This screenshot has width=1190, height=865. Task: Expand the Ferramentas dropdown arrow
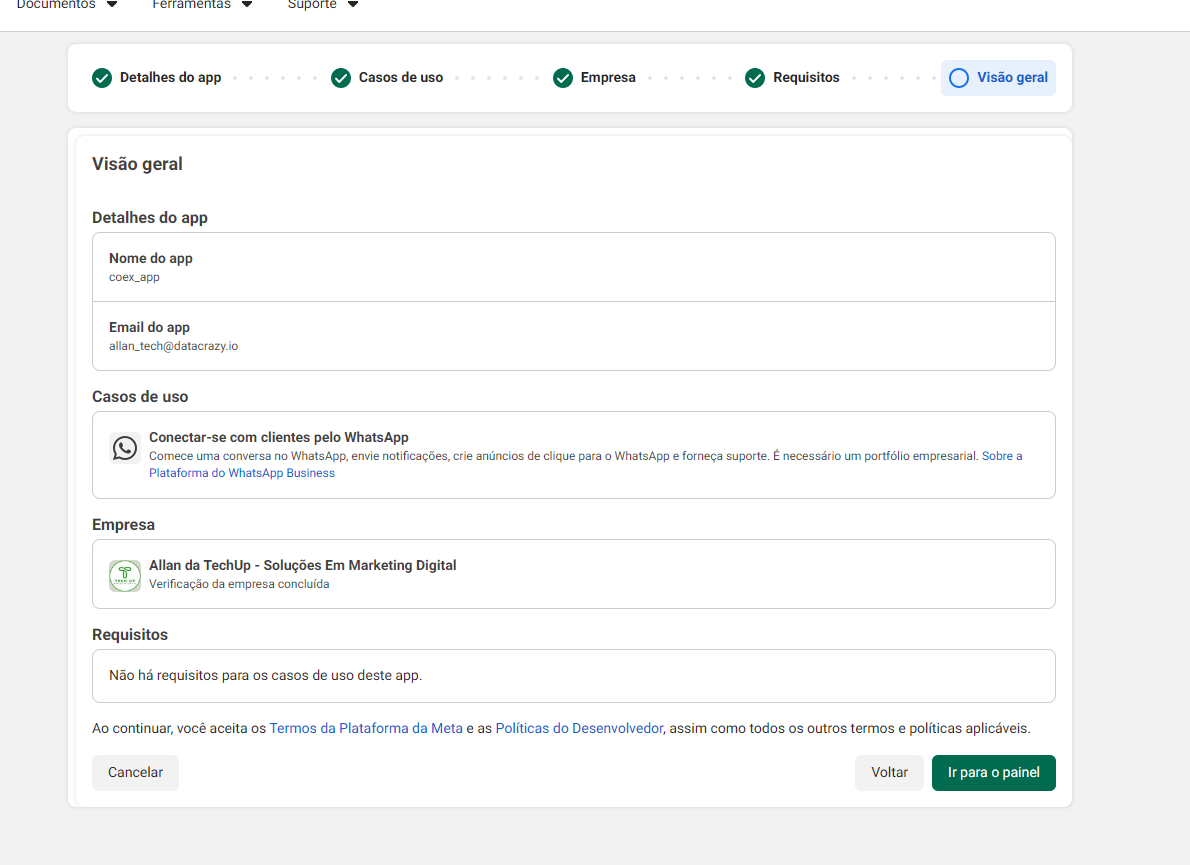pos(247,5)
